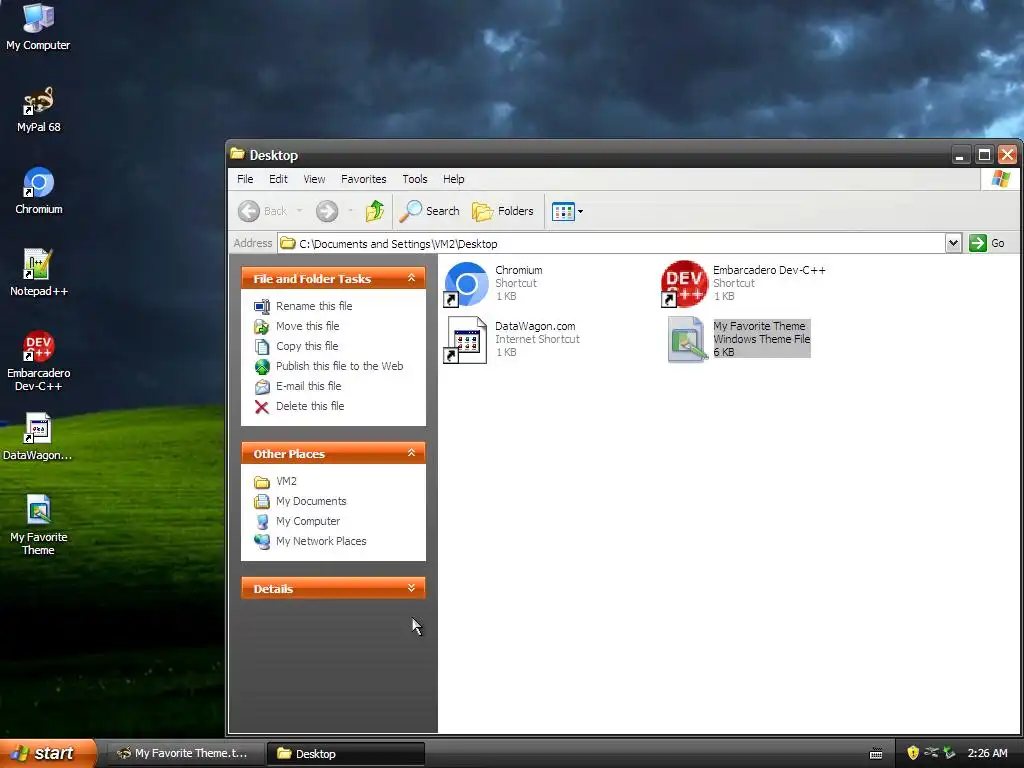This screenshot has height=768, width=1024.
Task: Open the Edit menu
Action: pos(278,179)
